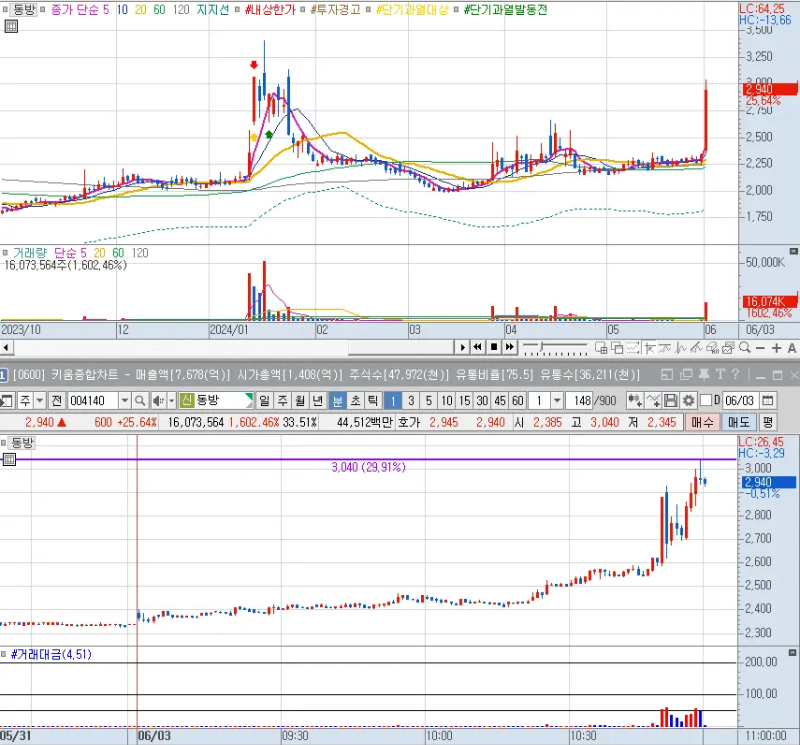The width and height of the screenshot is (800, 745).
Task: Click the '평' button
Action: [x=768, y=423]
